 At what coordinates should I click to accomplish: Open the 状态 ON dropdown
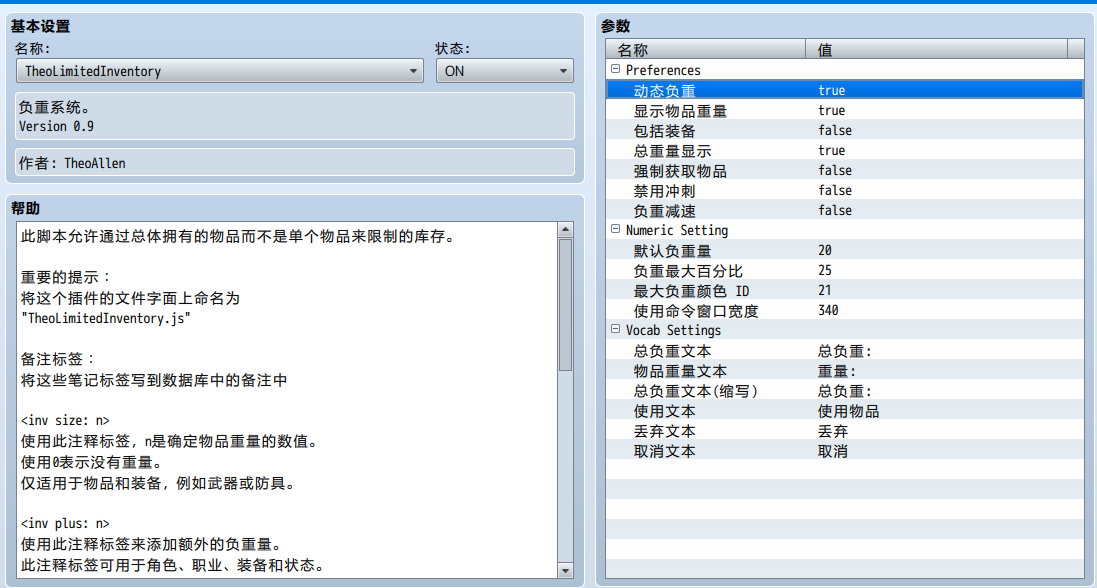click(504, 71)
